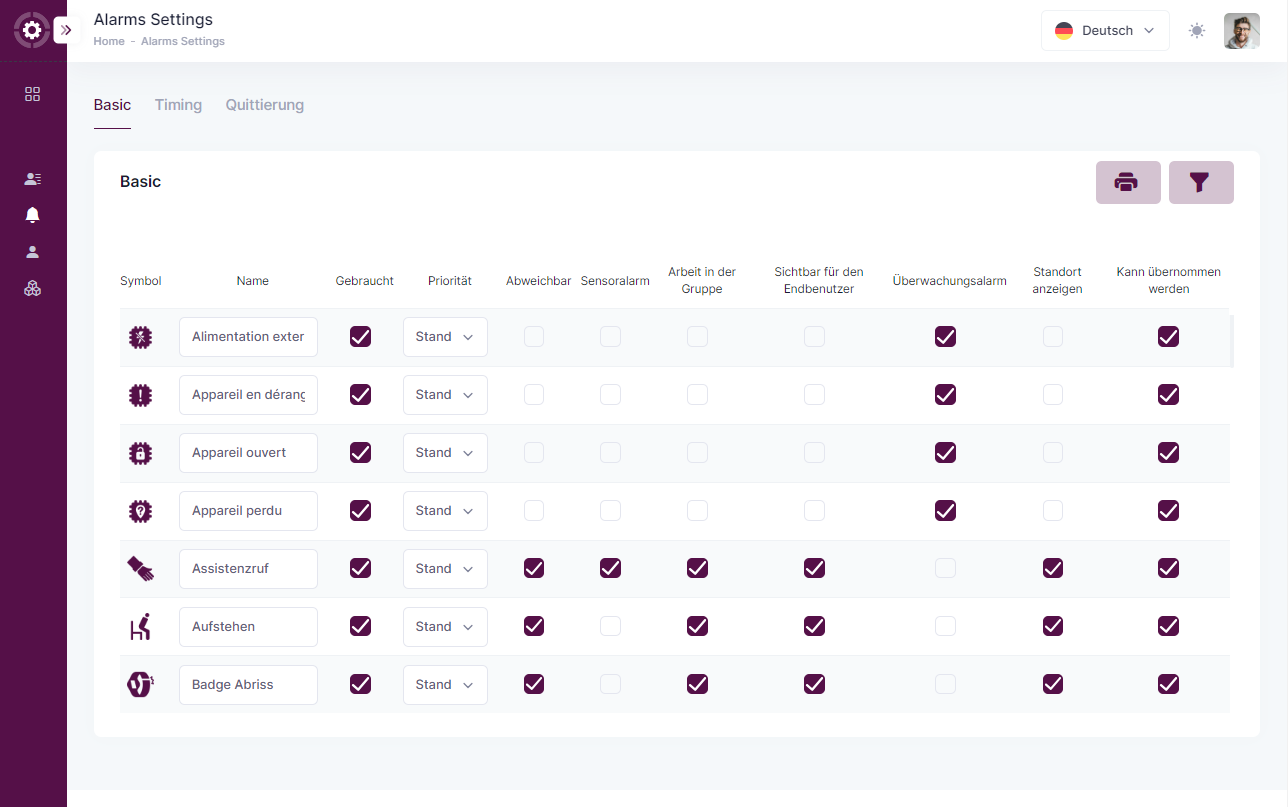Open the alarms bell icon in sidebar
This screenshot has width=1288, height=807.
32,215
